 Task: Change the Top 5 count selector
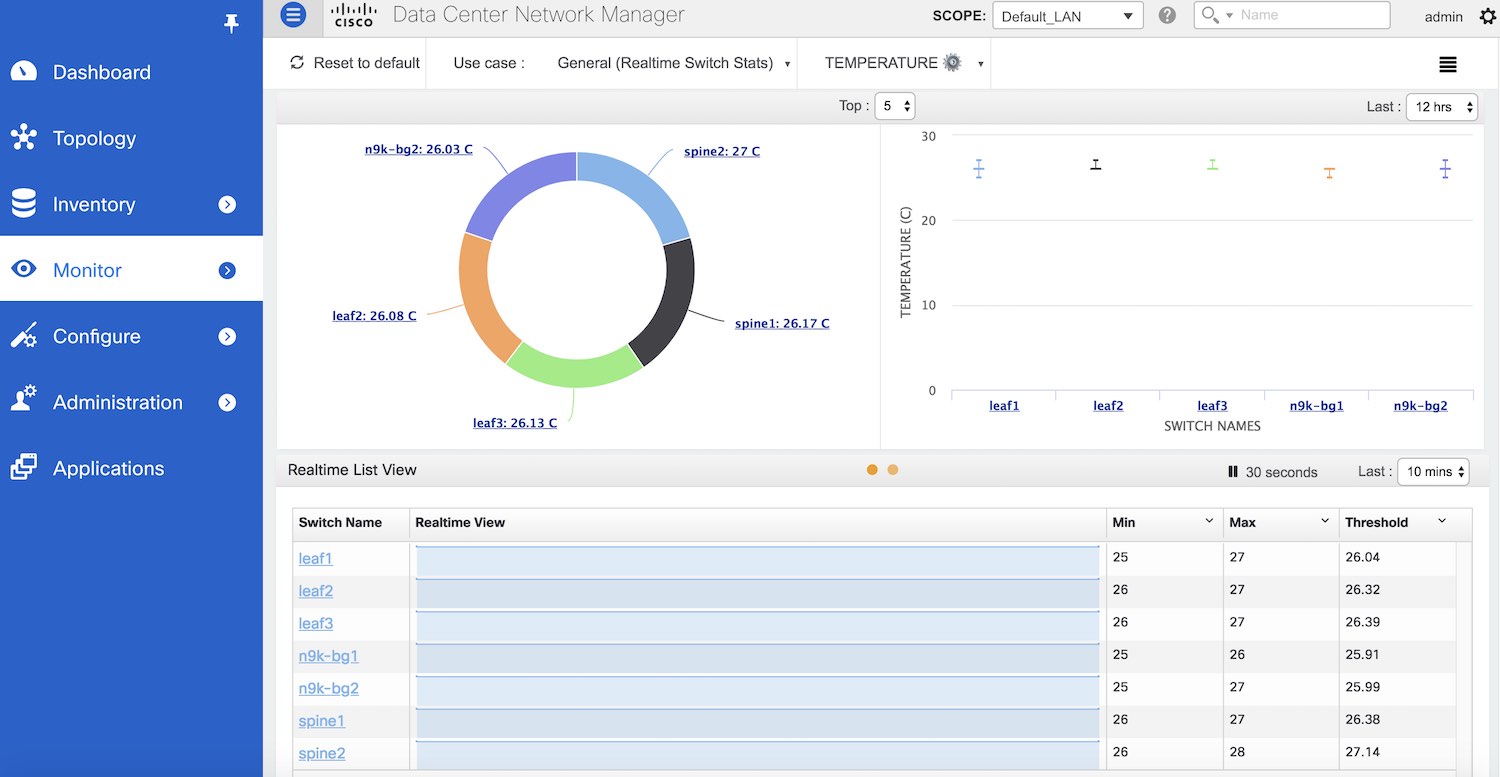894,106
